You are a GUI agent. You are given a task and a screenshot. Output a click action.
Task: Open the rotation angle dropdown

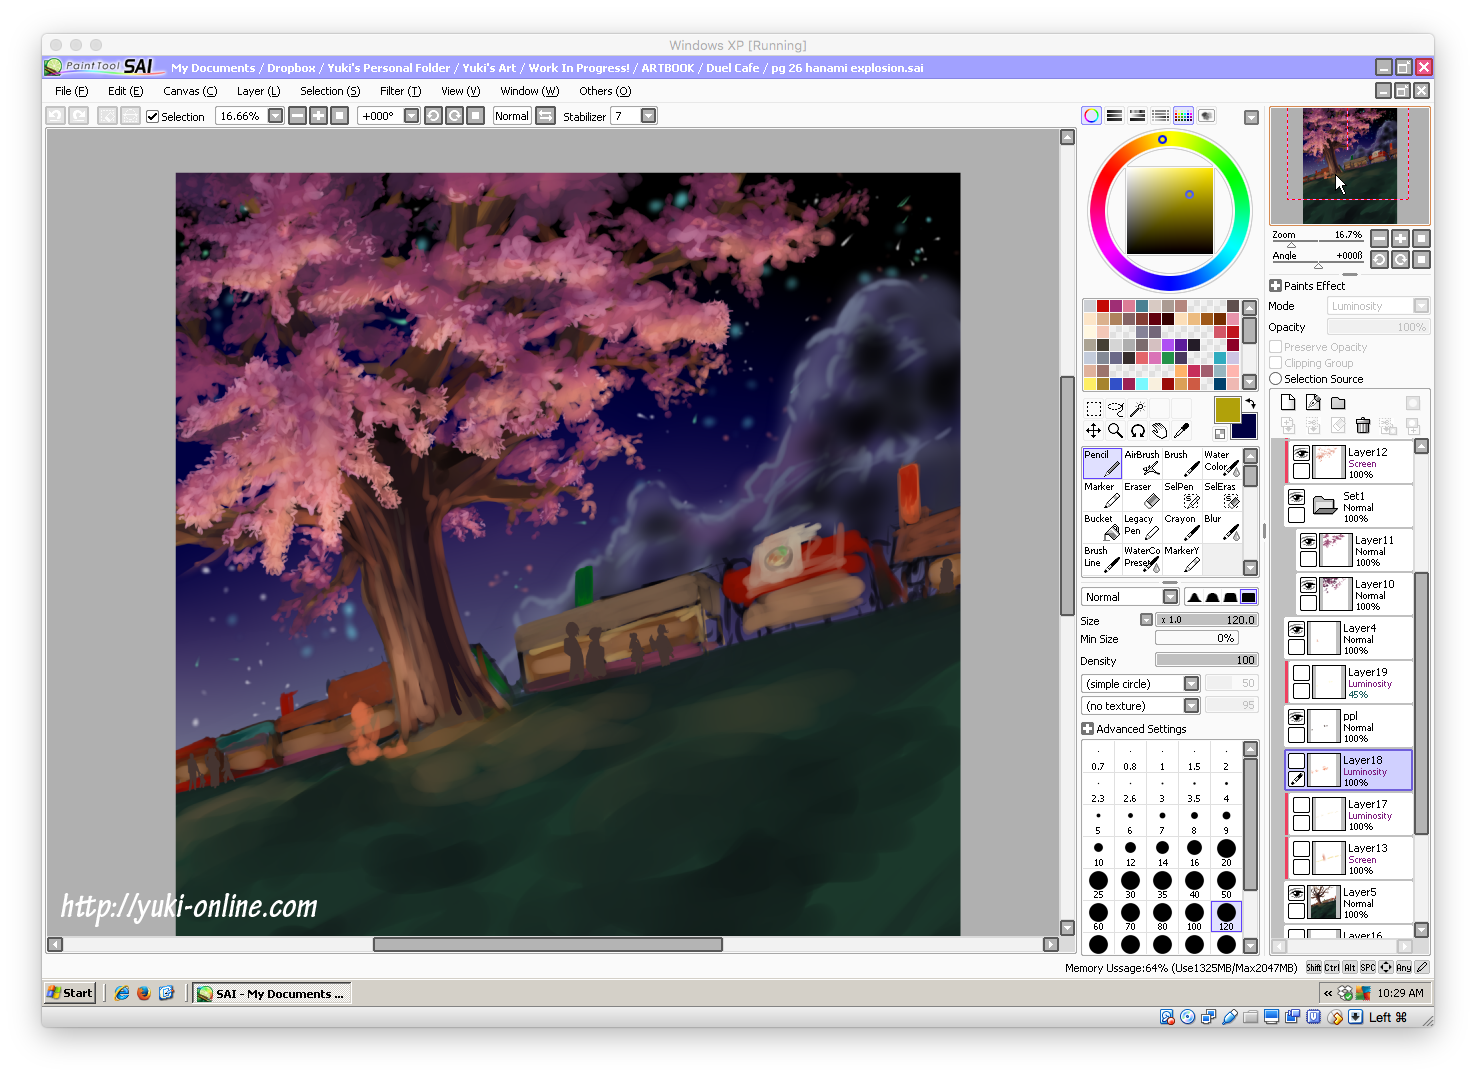[x=411, y=116]
